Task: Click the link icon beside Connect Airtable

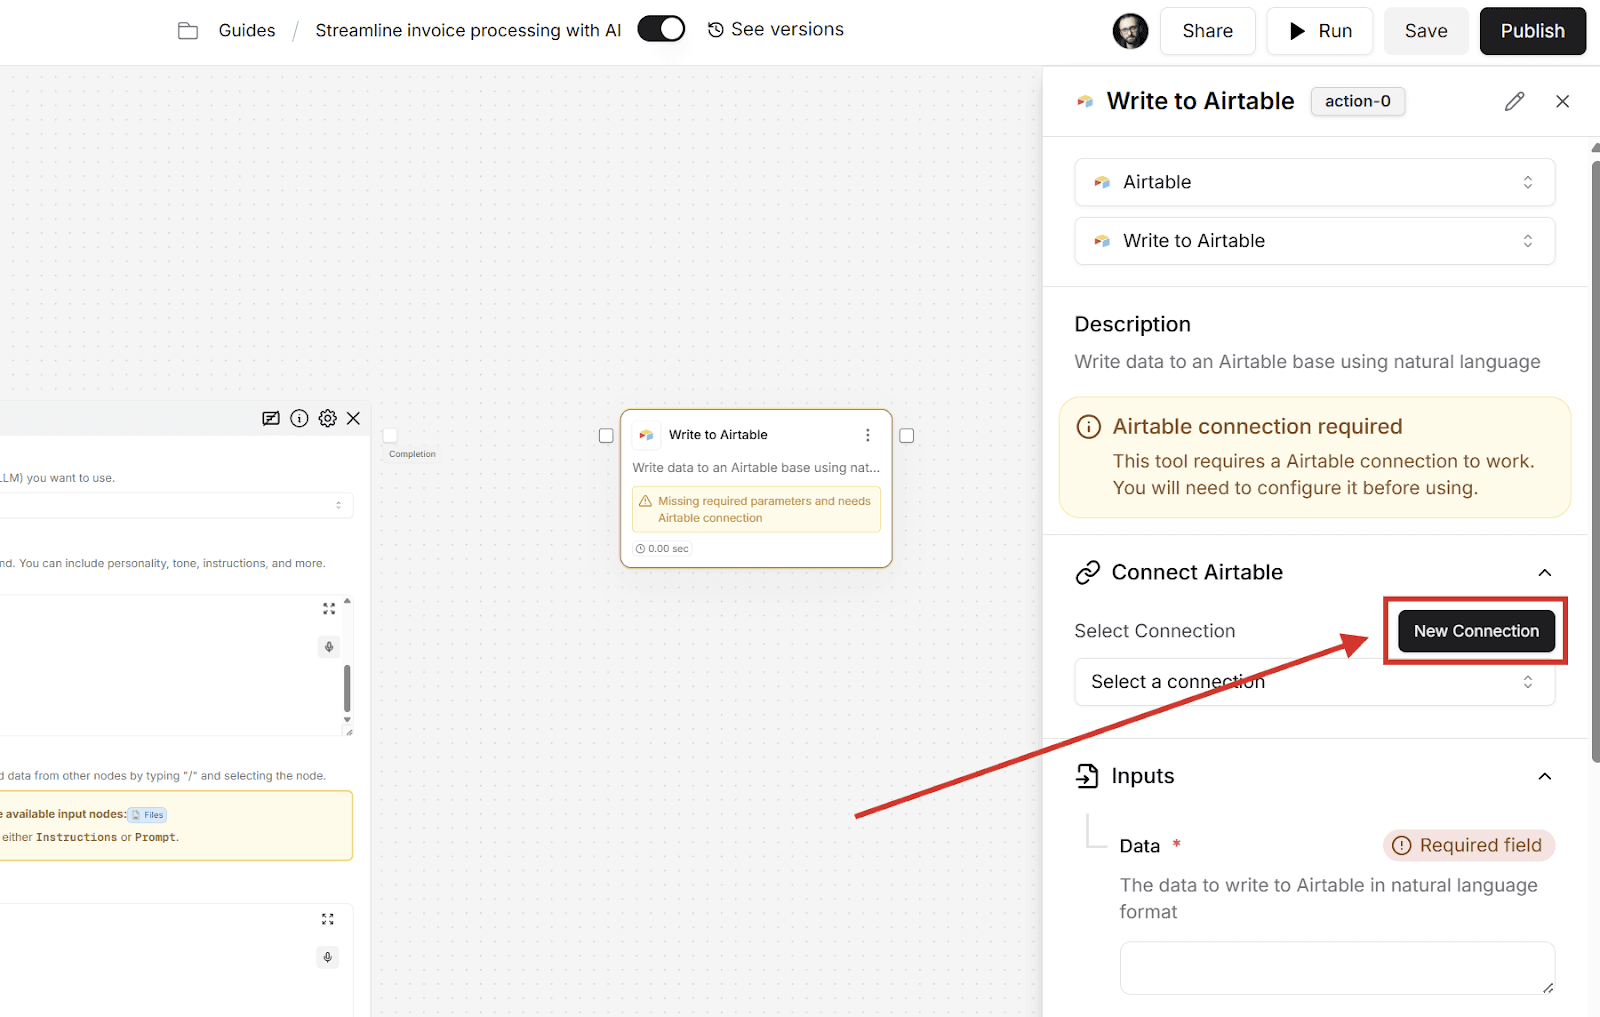Action: tap(1087, 573)
